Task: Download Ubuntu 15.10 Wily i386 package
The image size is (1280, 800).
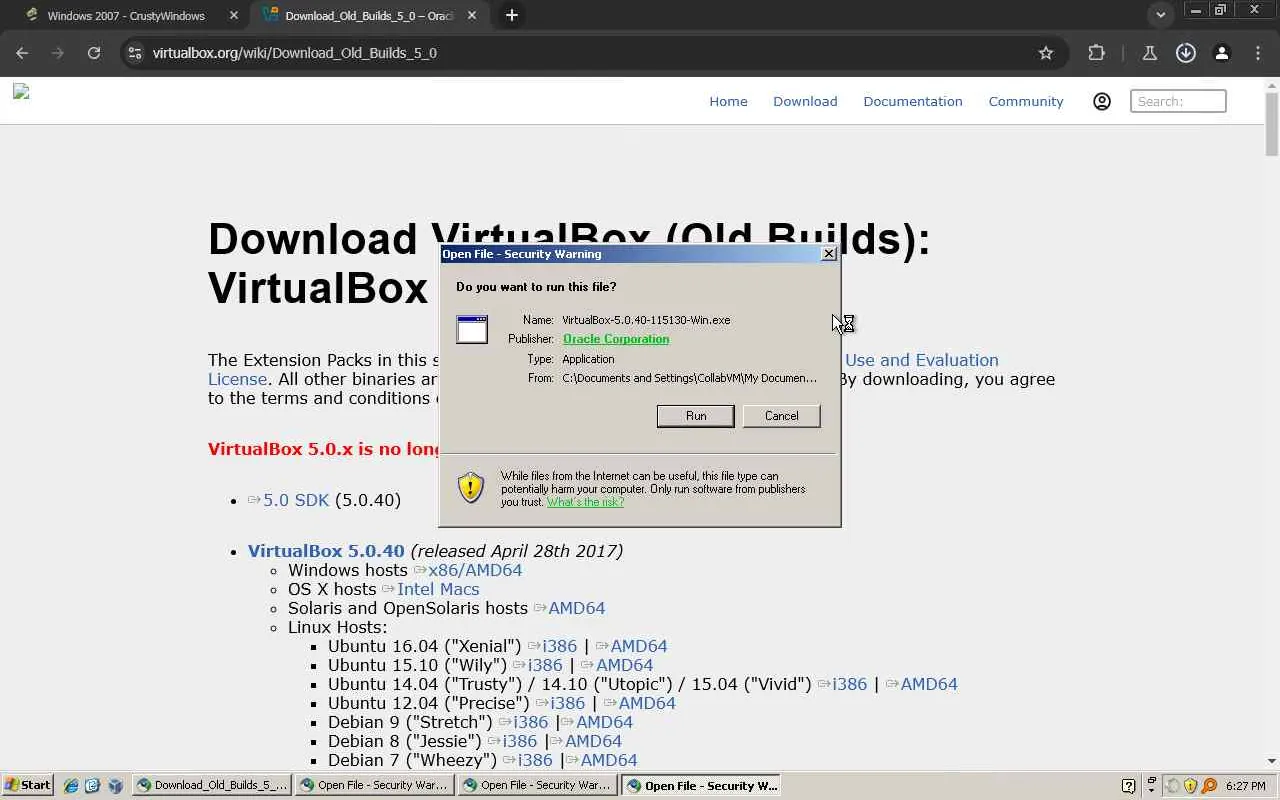Action: pos(546,665)
